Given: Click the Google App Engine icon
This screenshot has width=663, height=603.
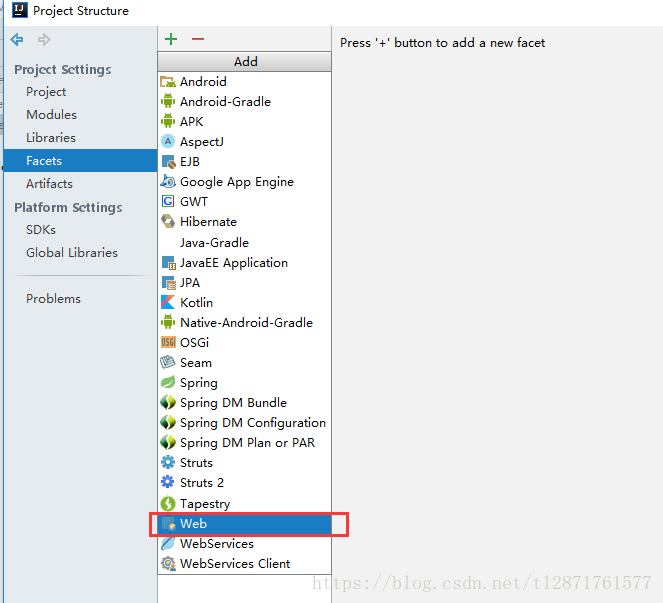Looking at the screenshot, I should click(x=168, y=182).
